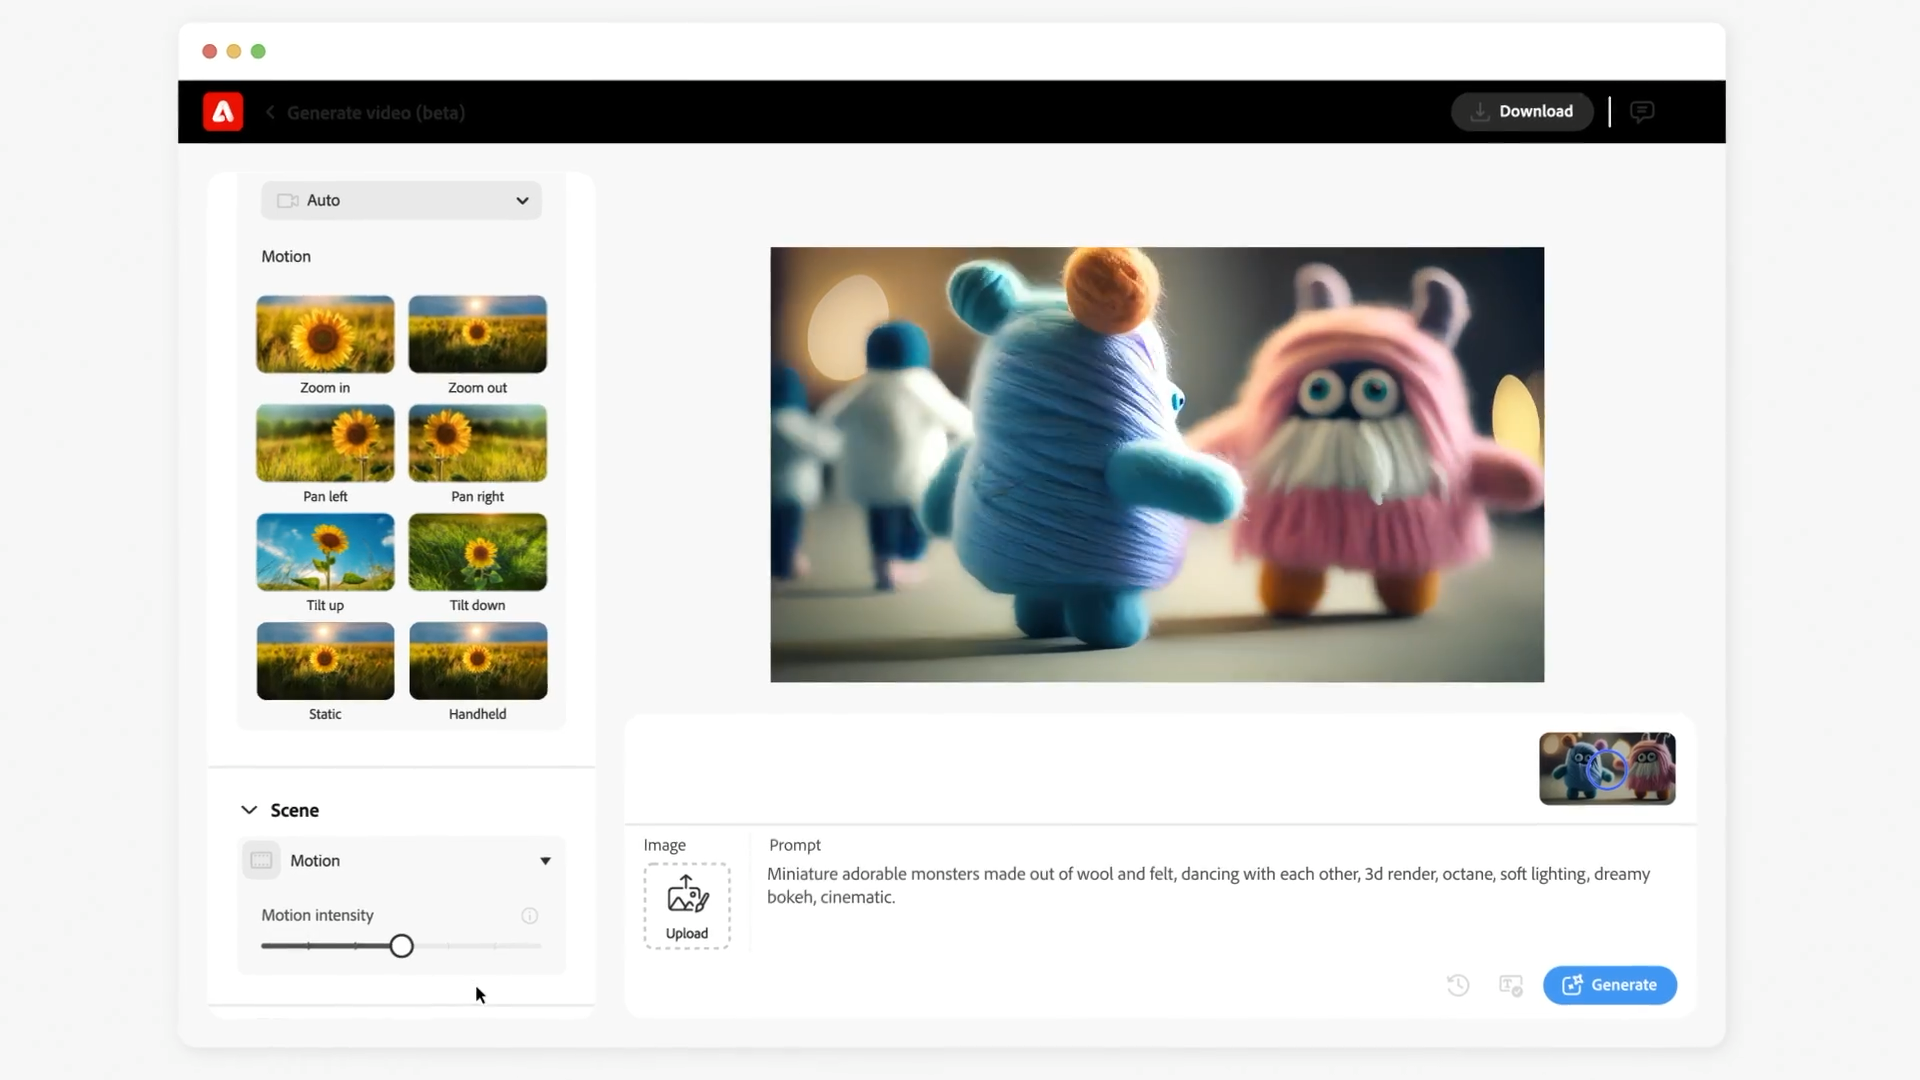Click the blue Generate button
Screen dimensions: 1920x1080
pyautogui.click(x=1609, y=985)
